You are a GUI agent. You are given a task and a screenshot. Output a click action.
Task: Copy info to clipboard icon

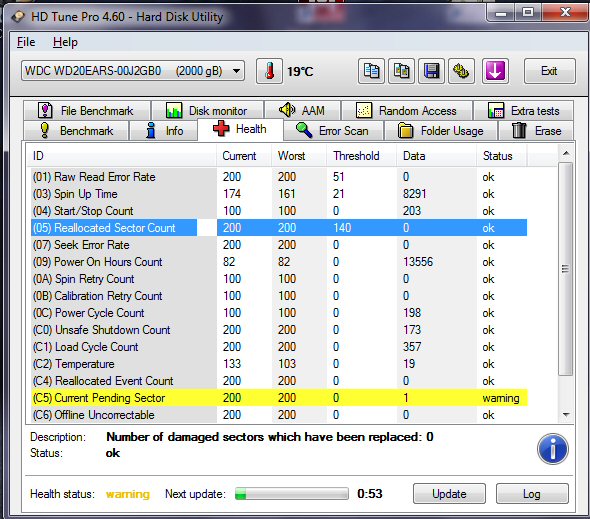[x=371, y=71]
